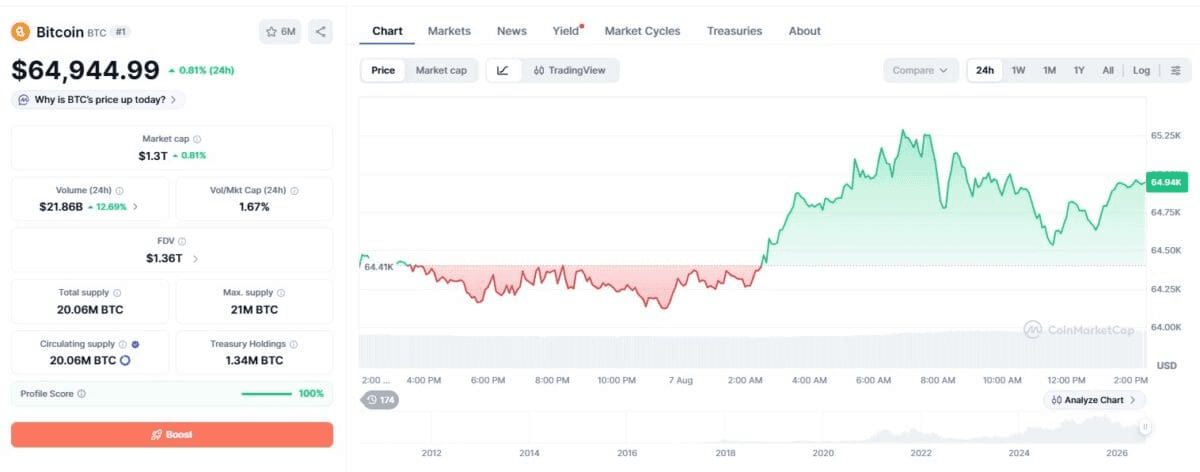Click the Total supply info icon

point(117,293)
